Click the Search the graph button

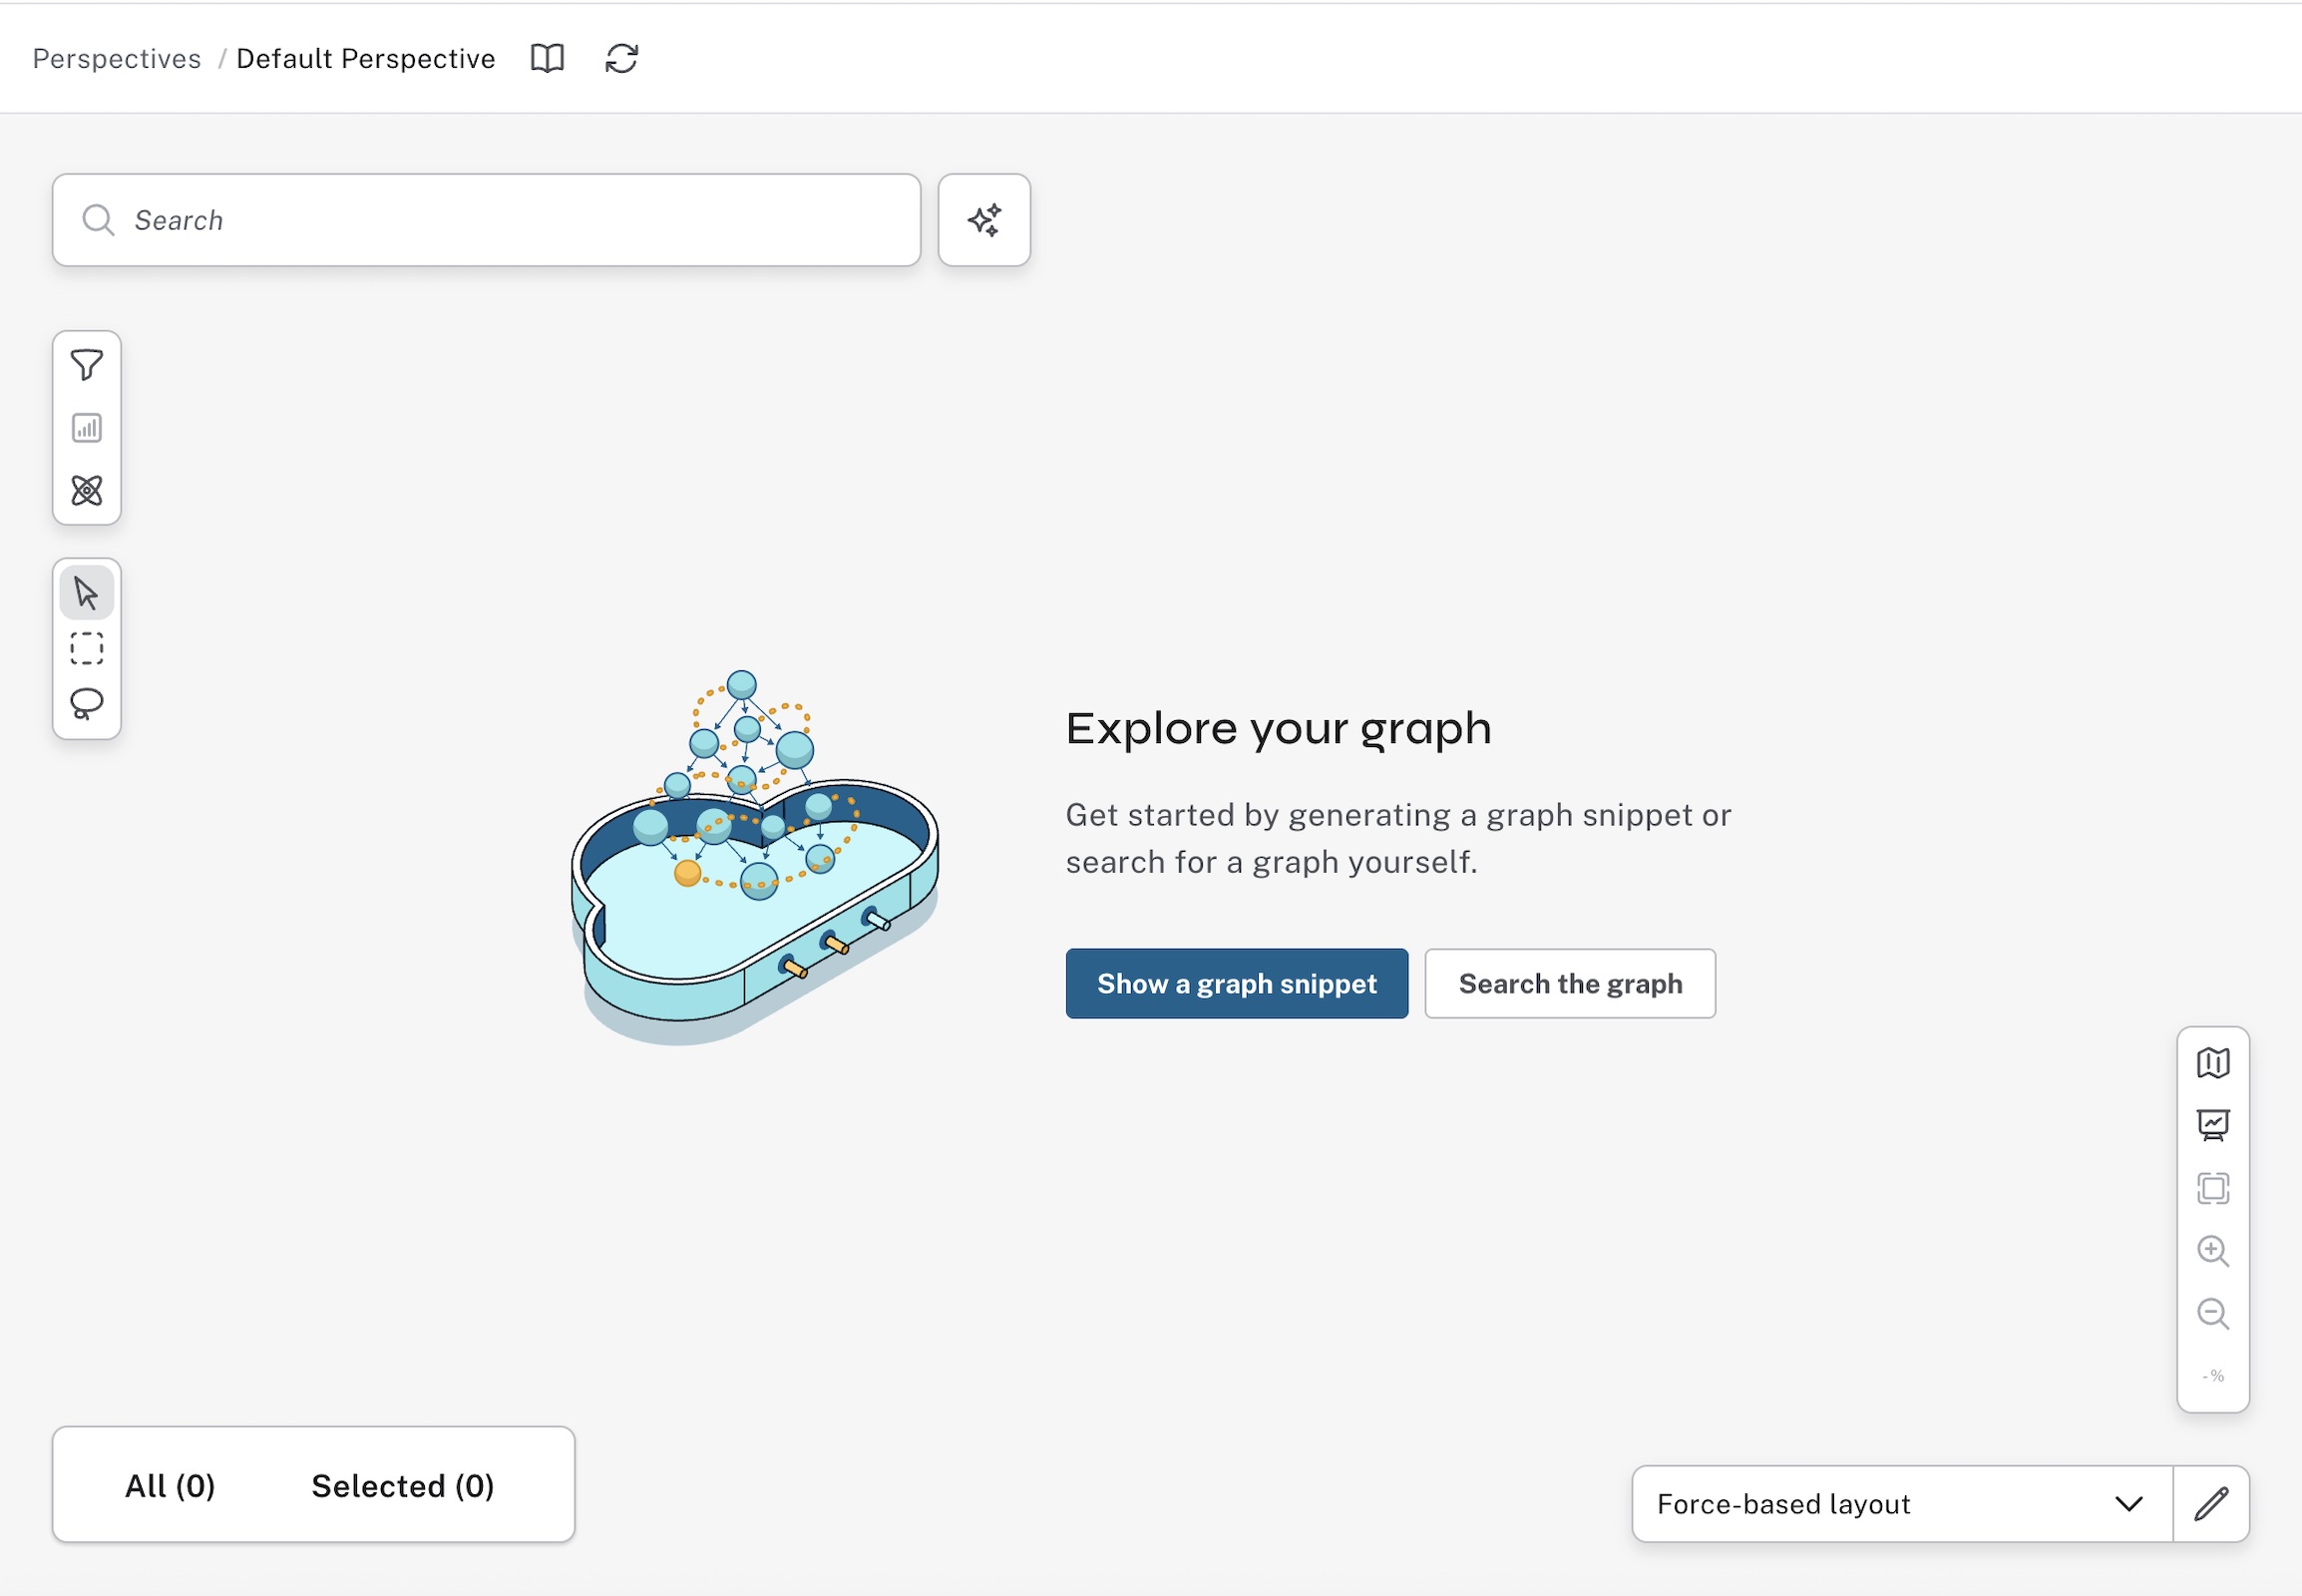pos(1569,983)
